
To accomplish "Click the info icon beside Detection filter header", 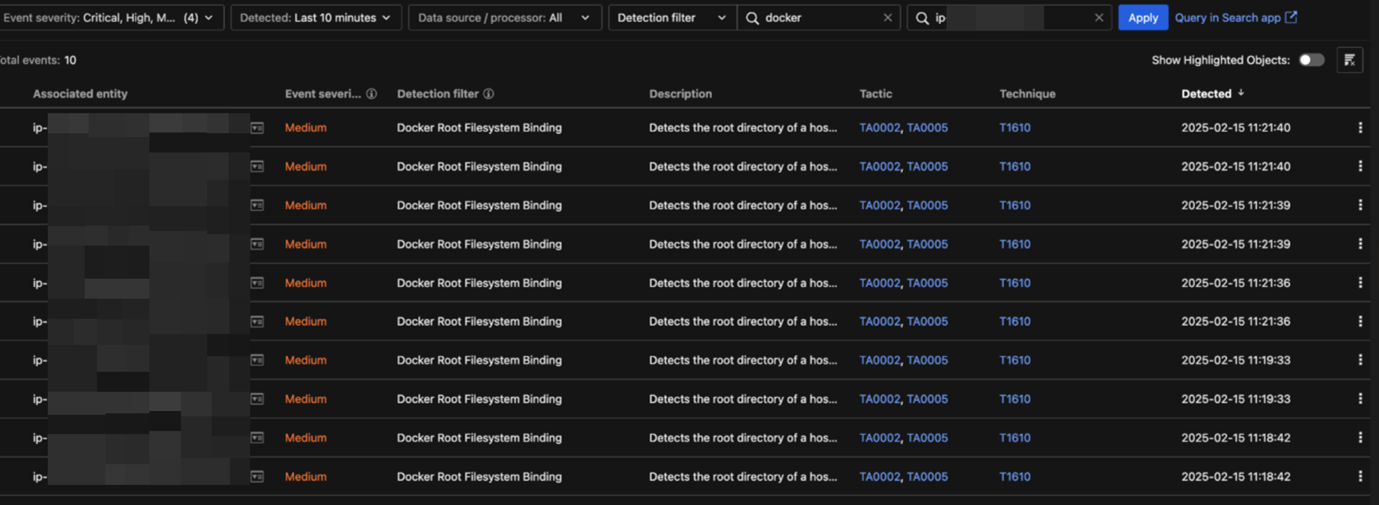I will click(489, 94).
